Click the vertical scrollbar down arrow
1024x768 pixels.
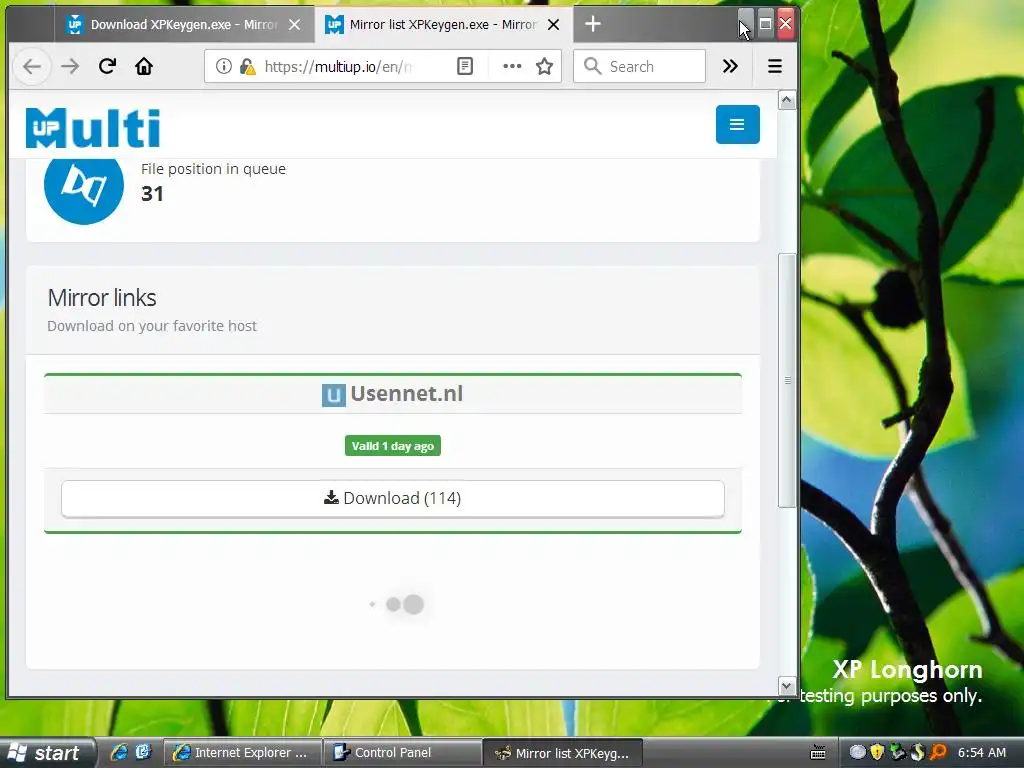(x=787, y=686)
